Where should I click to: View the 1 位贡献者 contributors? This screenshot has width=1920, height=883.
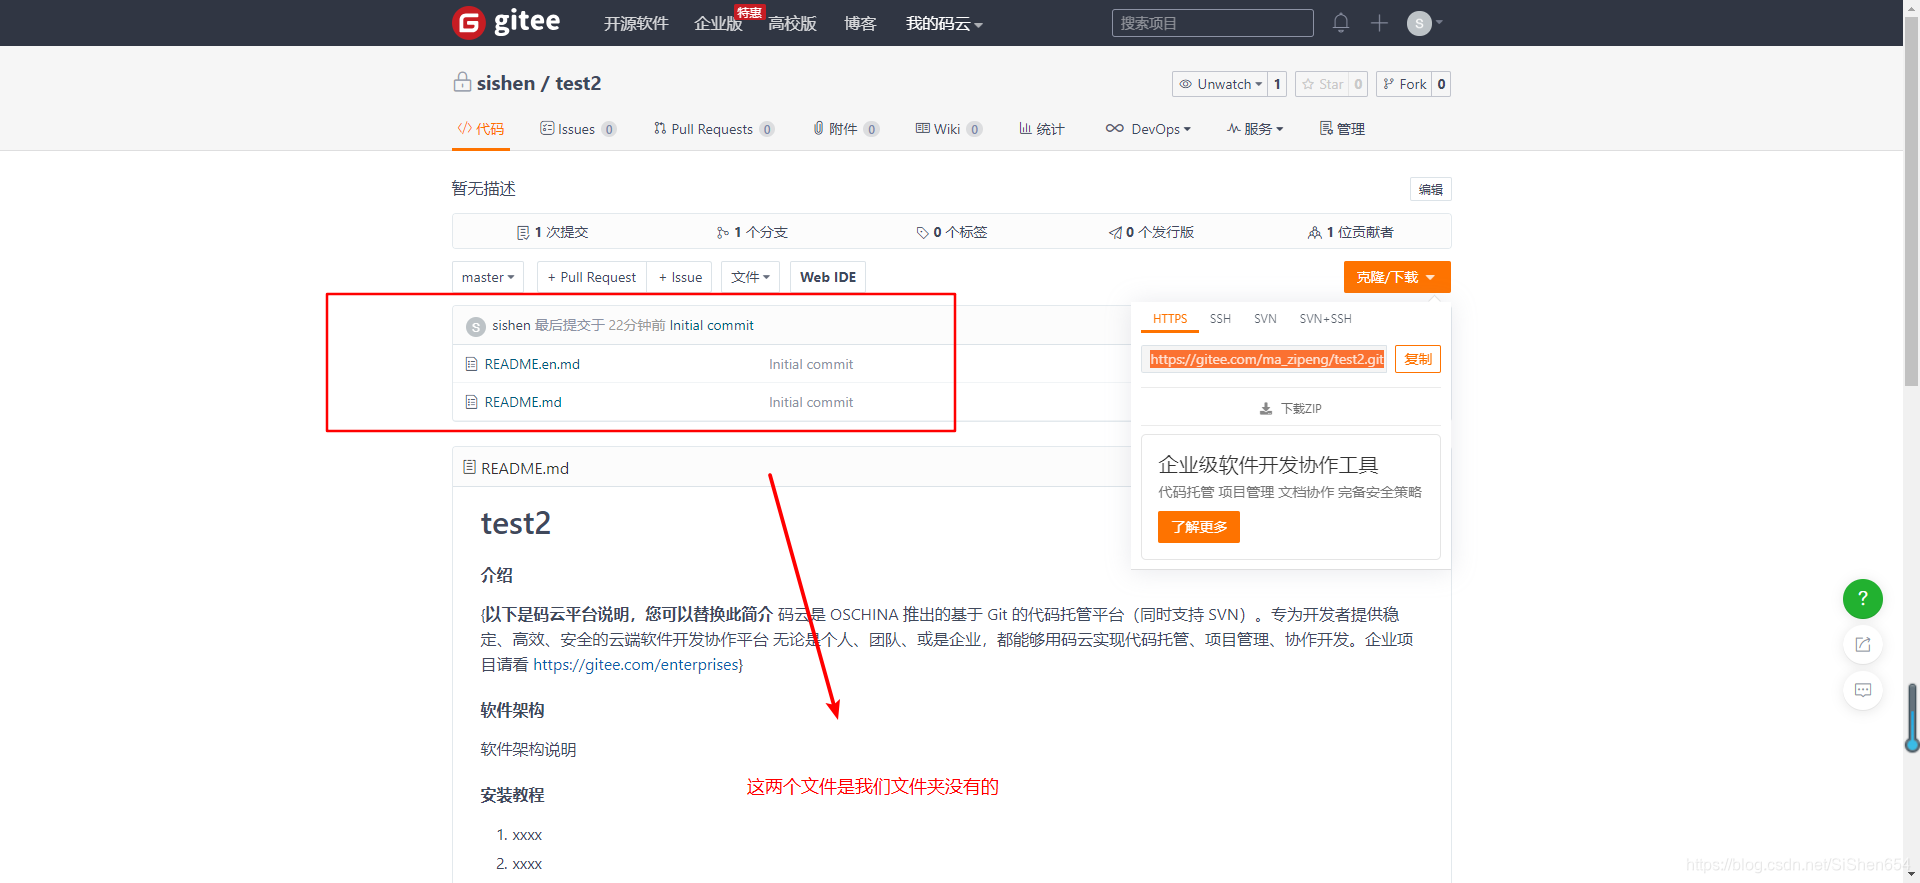(1351, 232)
